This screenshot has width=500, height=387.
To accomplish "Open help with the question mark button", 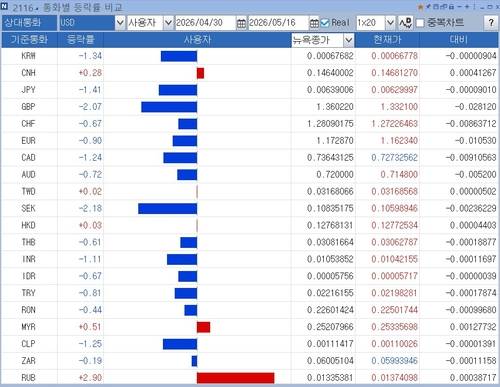I will (x=491, y=23).
